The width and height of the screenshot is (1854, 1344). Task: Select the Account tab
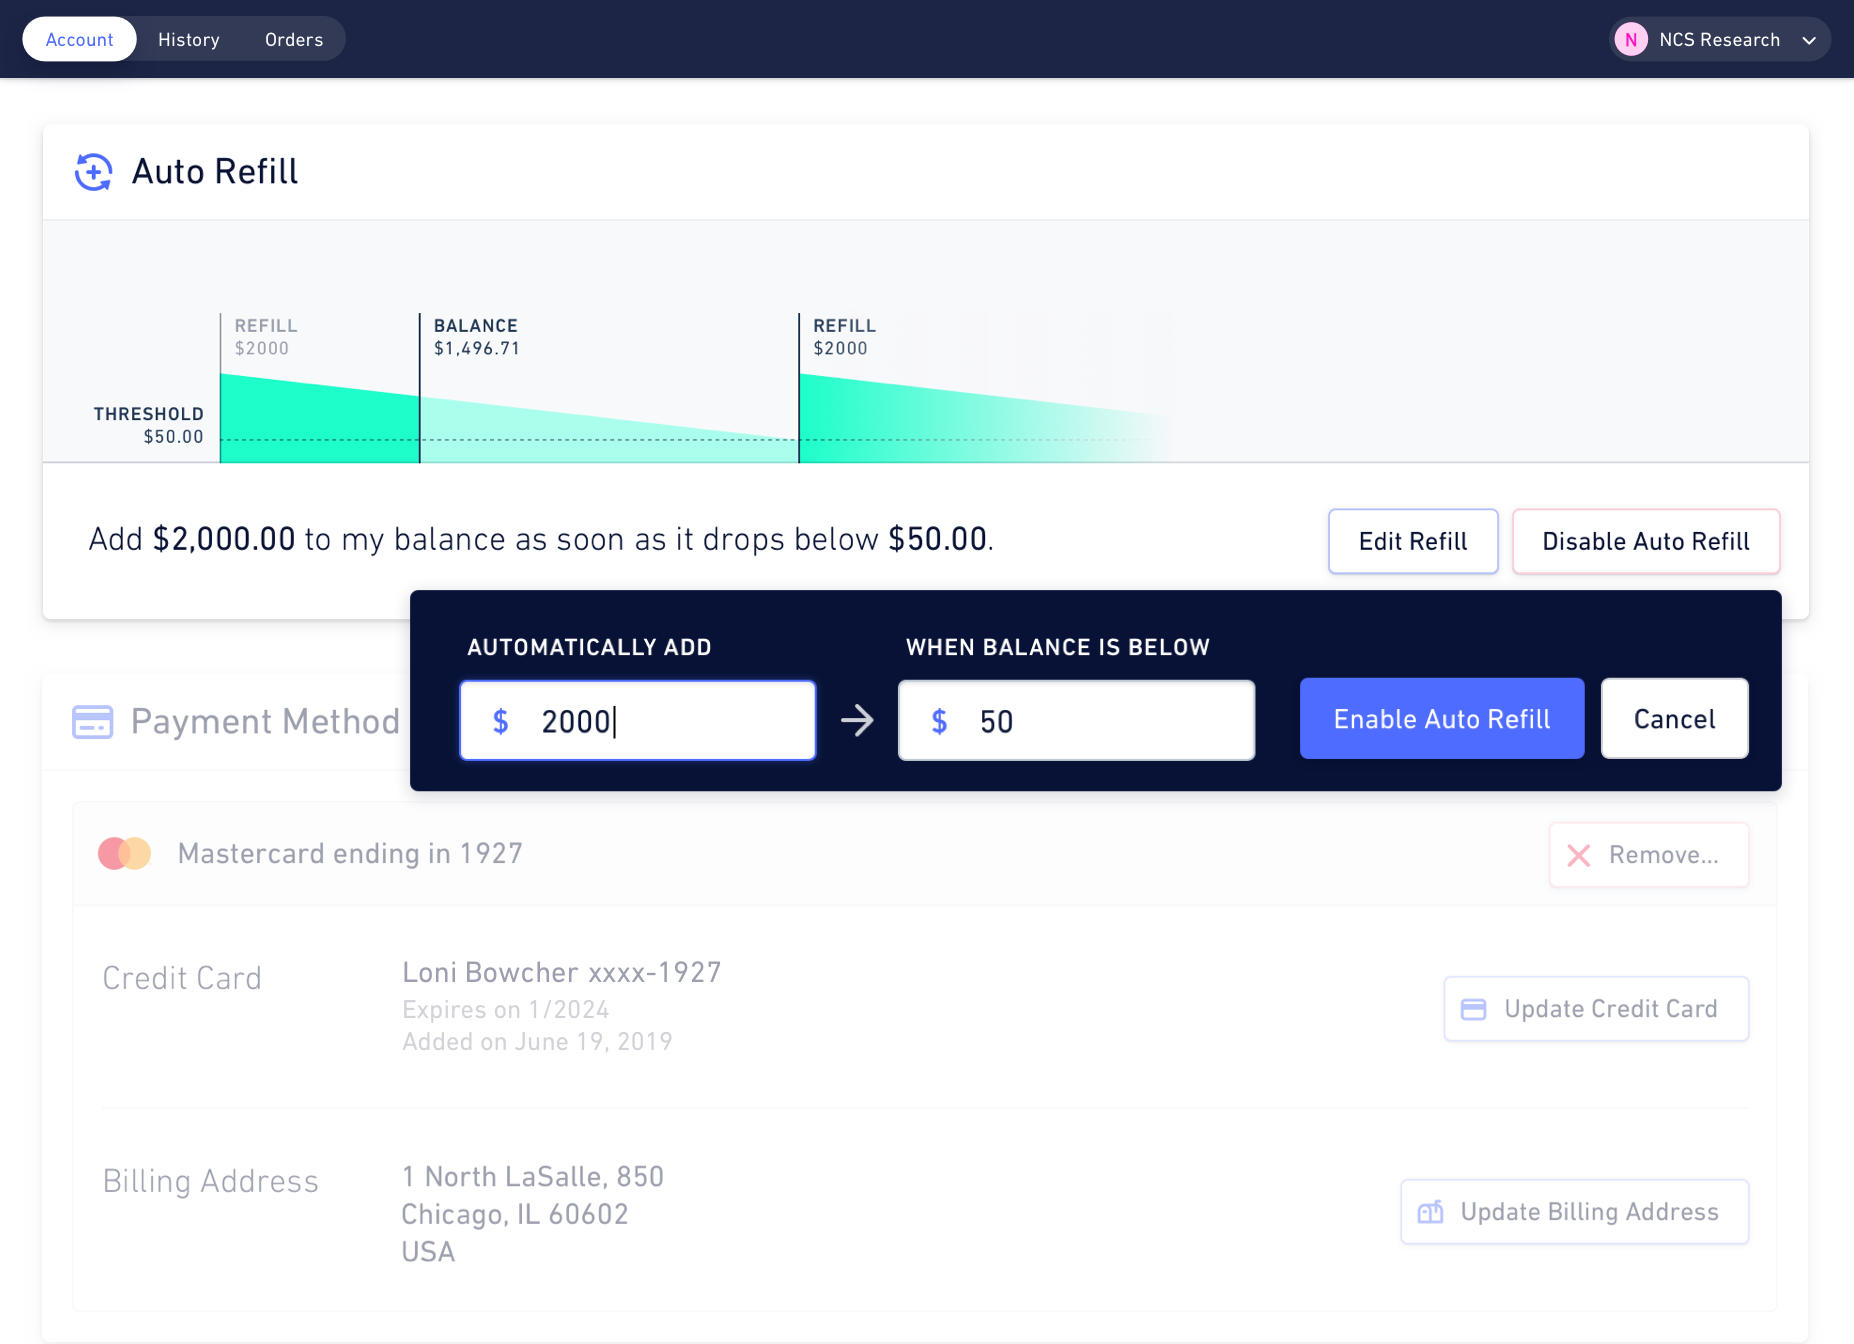pos(79,39)
